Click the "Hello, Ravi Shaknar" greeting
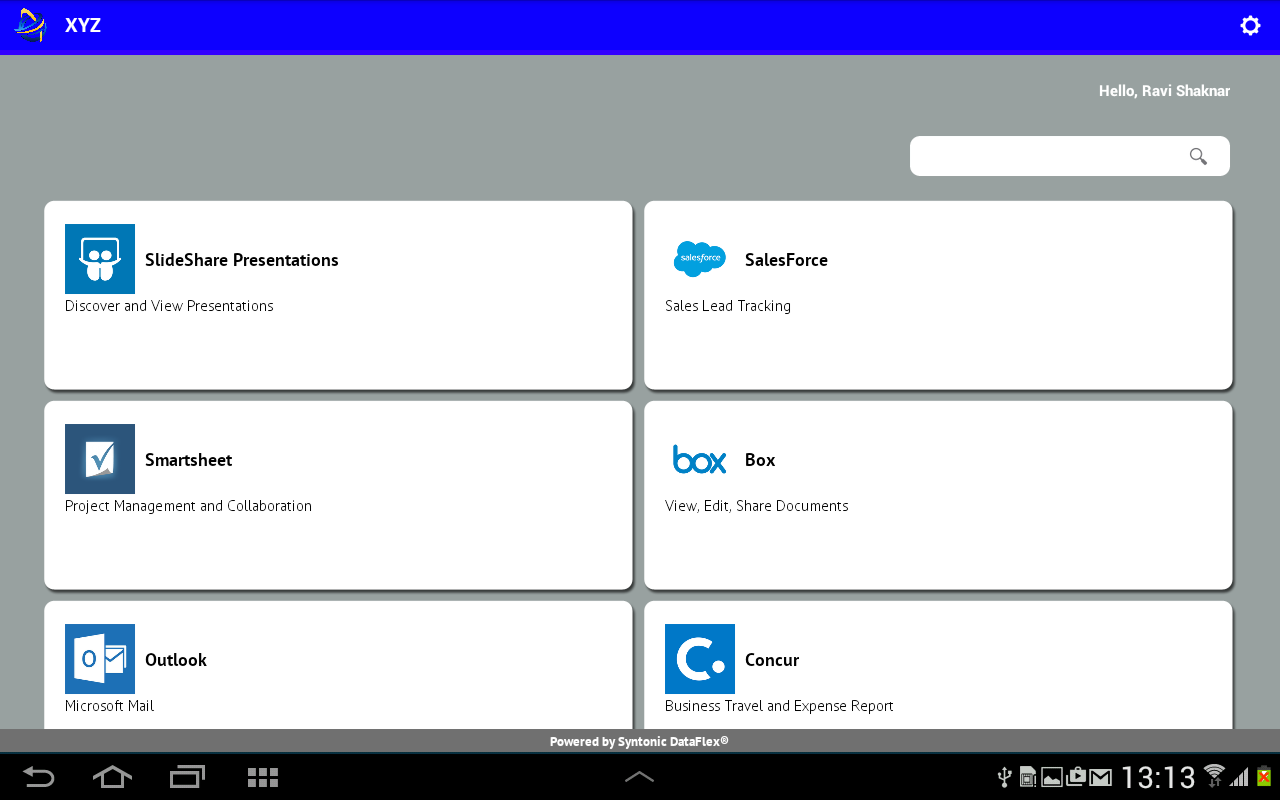Screen dimensions: 1280x800 pyautogui.click(x=1164, y=91)
